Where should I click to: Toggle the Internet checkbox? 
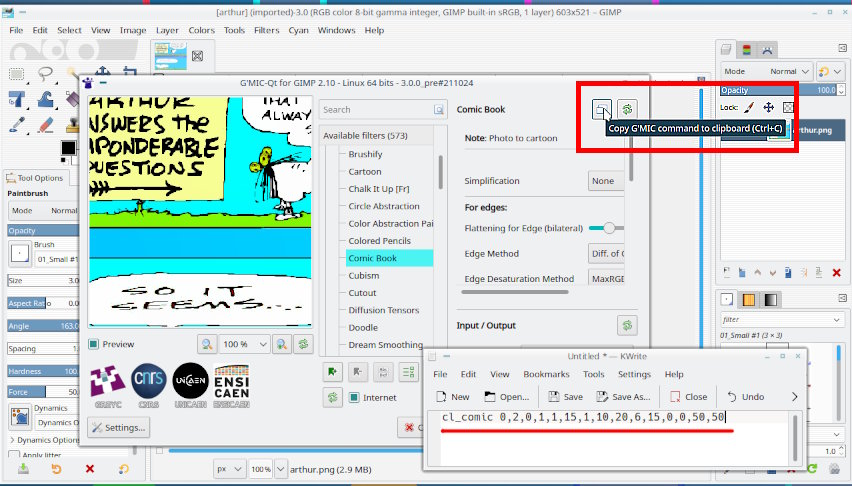point(354,397)
